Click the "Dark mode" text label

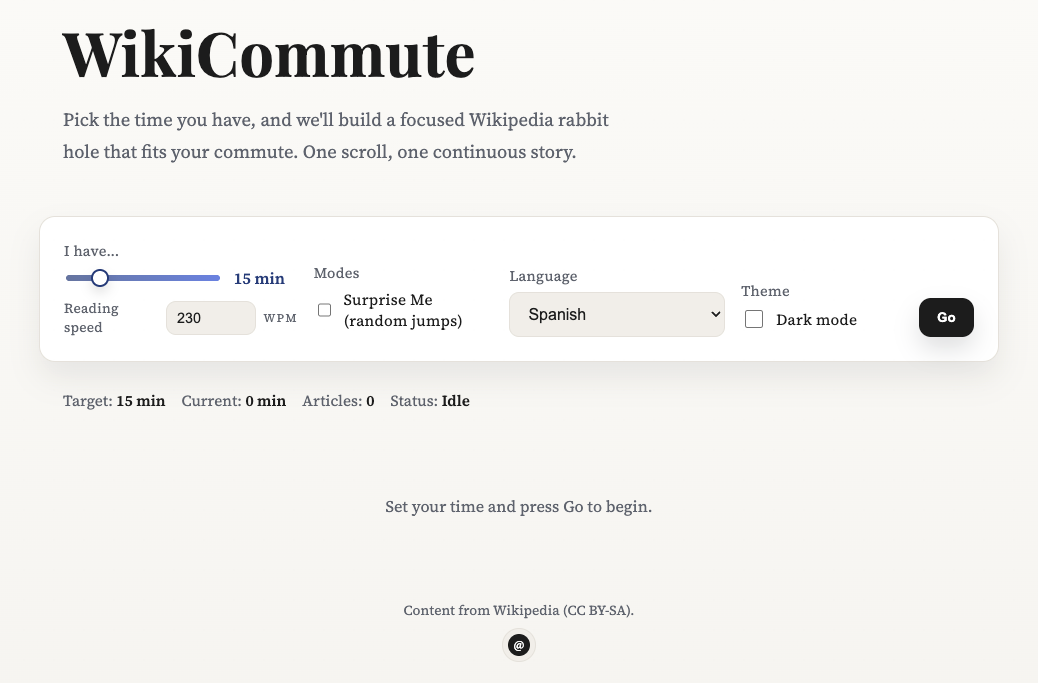(x=816, y=320)
